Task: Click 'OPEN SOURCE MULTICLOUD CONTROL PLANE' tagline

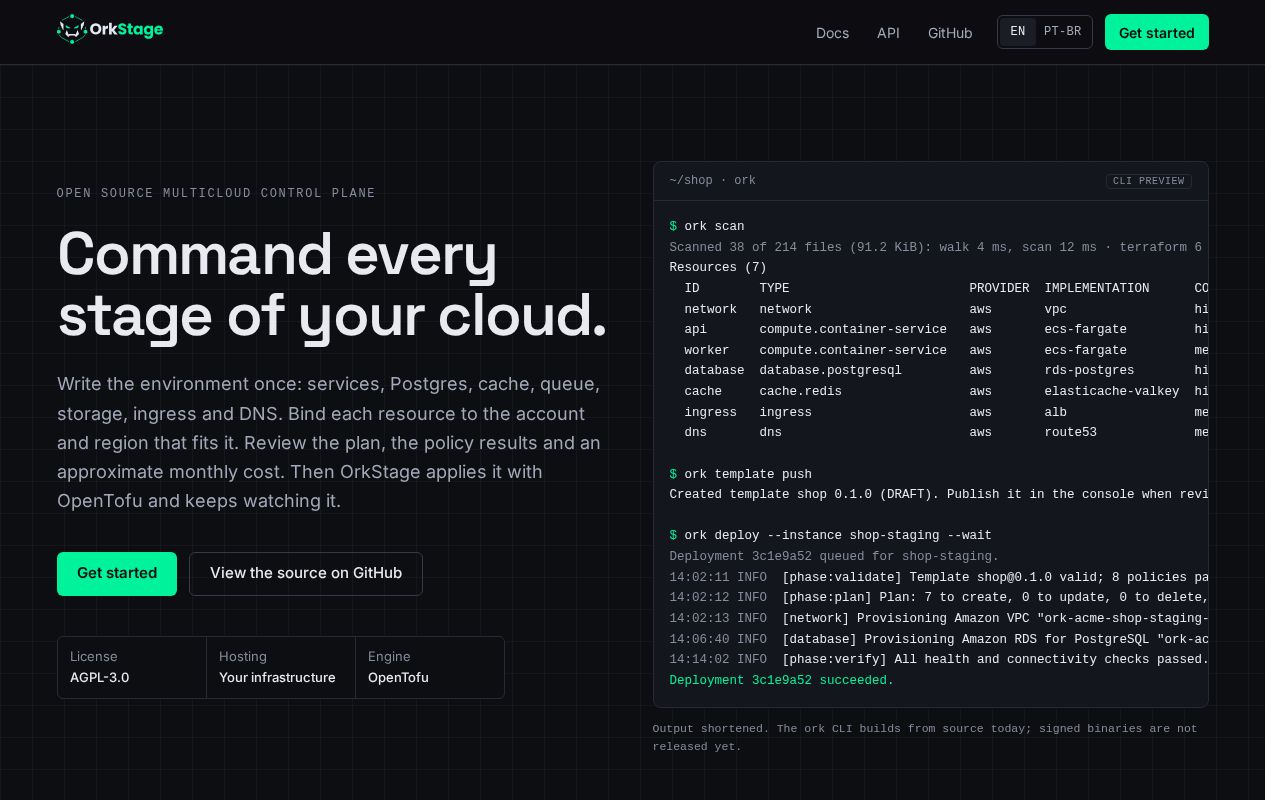Action: [x=216, y=193]
